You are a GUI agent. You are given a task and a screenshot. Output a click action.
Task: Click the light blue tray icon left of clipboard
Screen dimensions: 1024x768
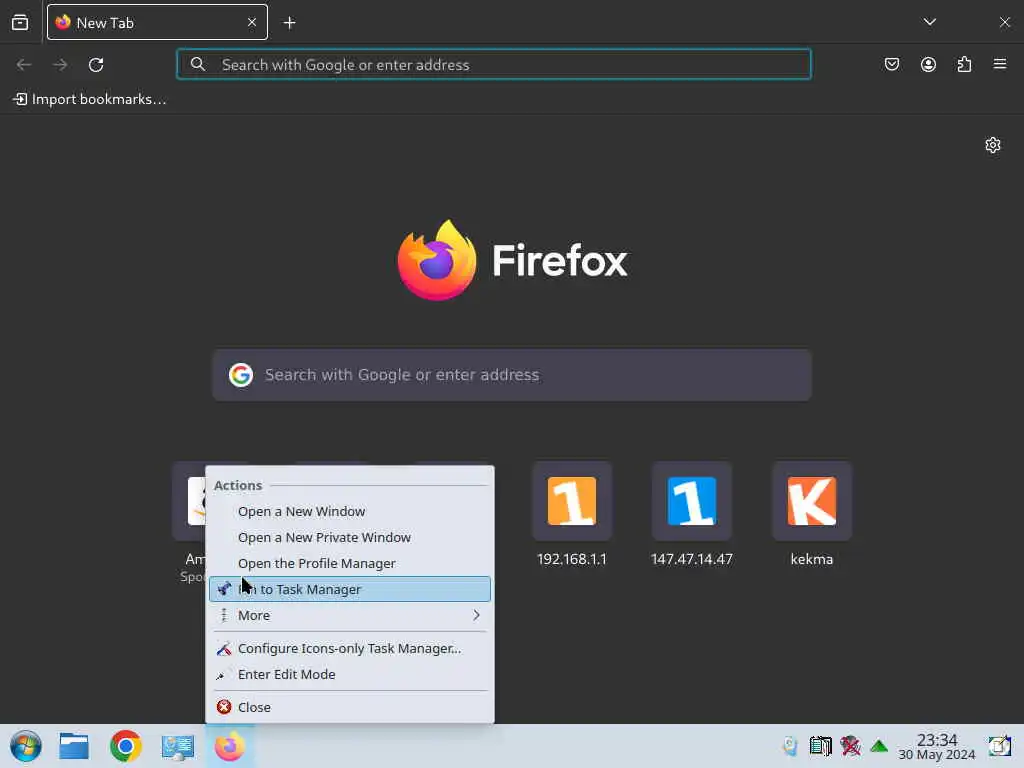[x=790, y=746]
